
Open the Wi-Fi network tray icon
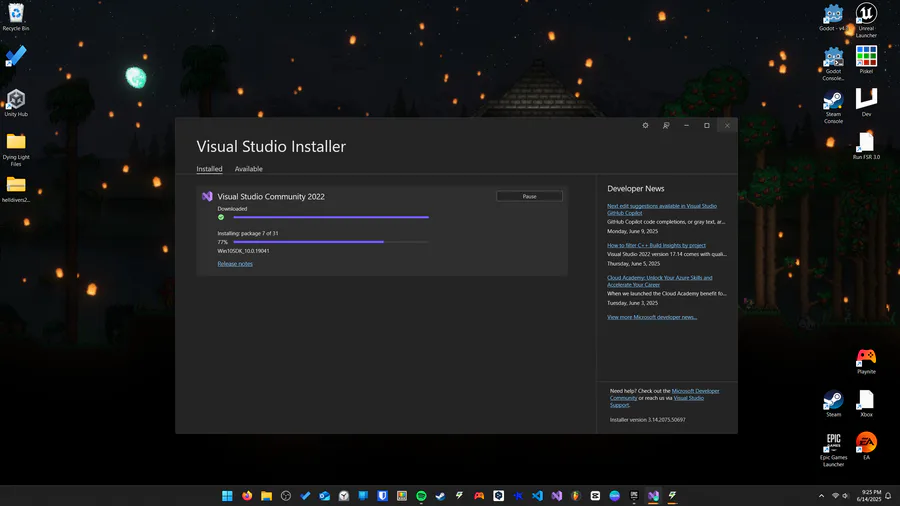coord(835,496)
